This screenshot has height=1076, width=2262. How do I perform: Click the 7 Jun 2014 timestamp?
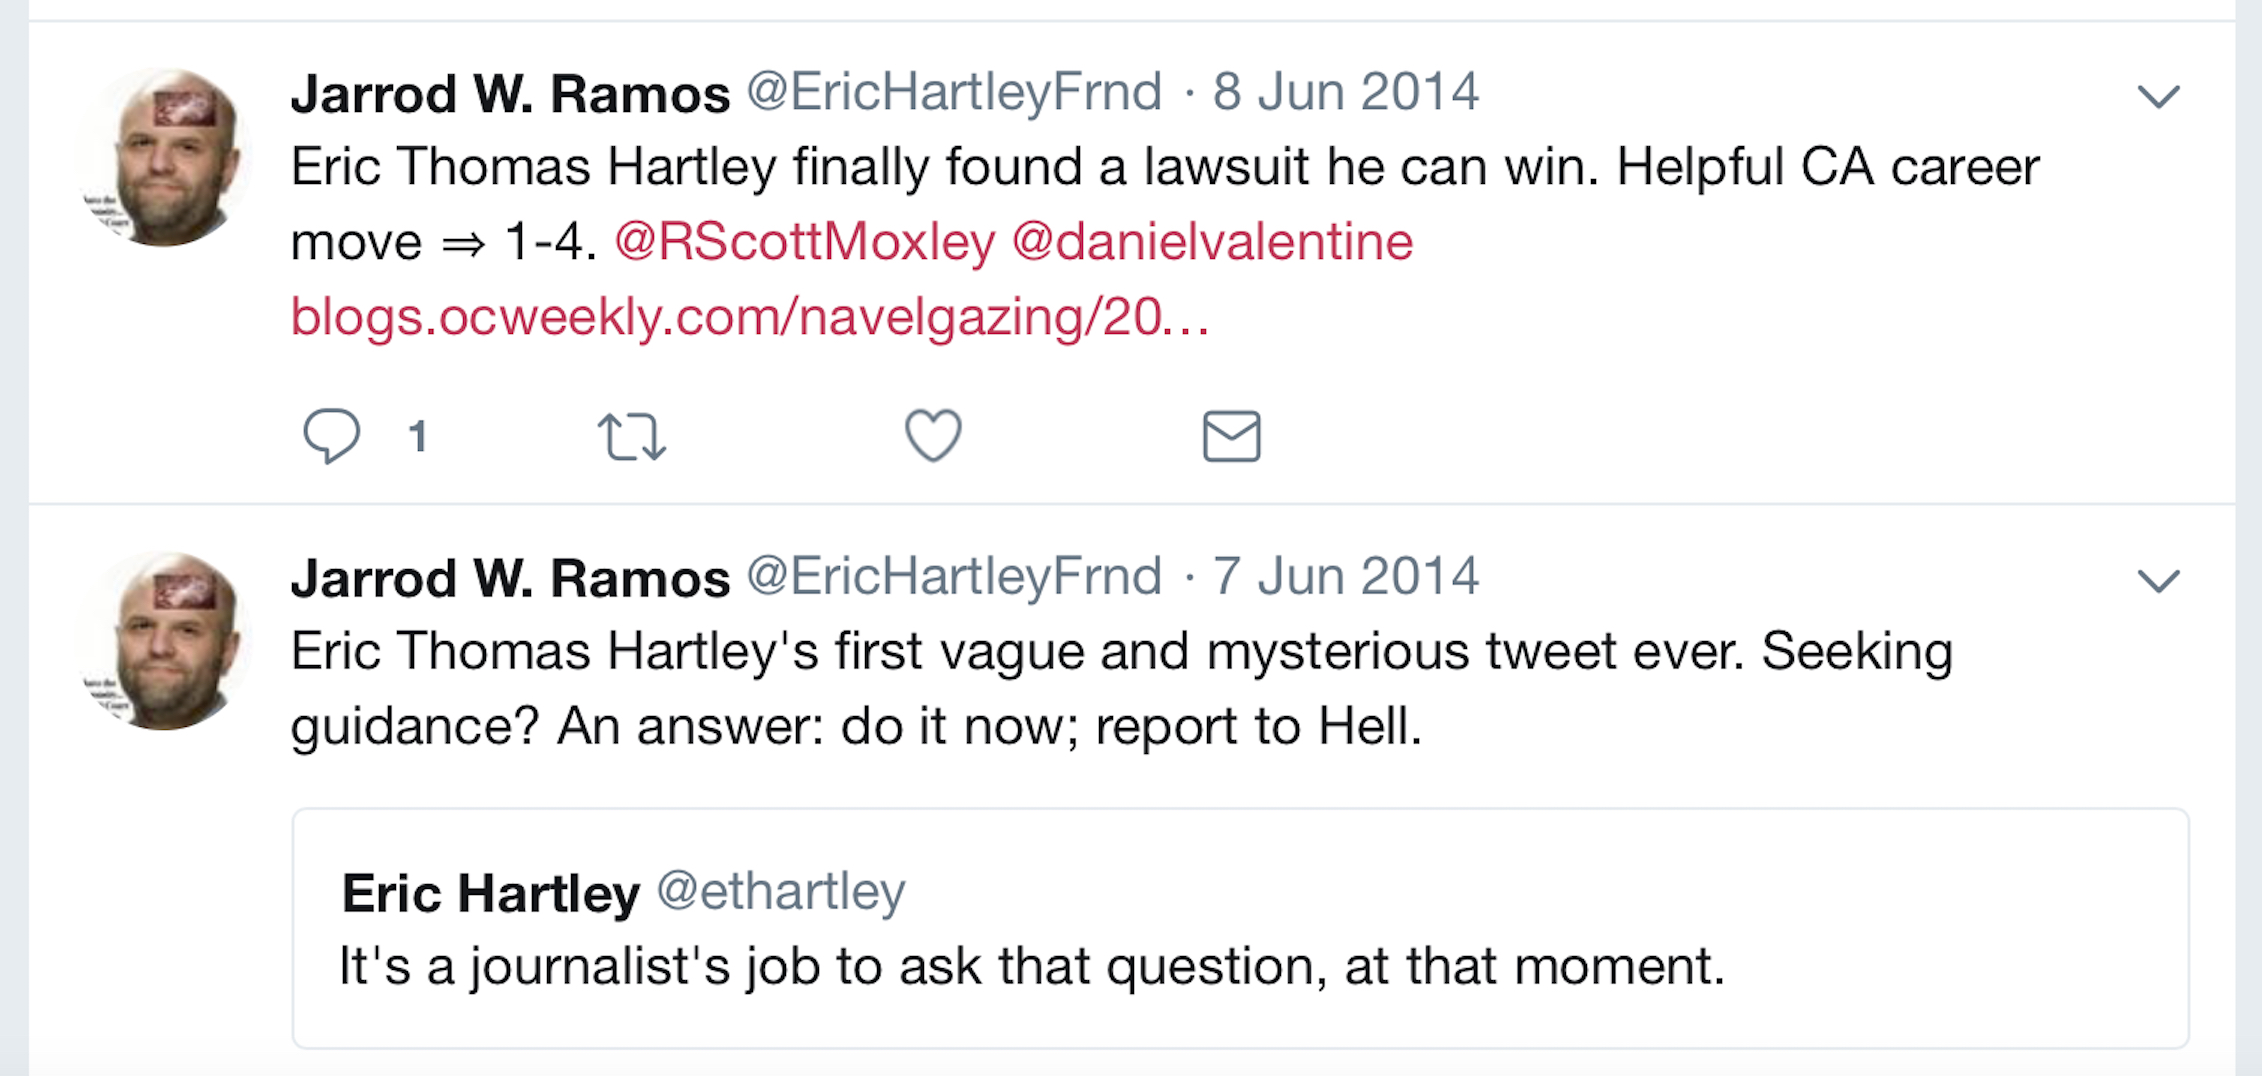(1345, 577)
